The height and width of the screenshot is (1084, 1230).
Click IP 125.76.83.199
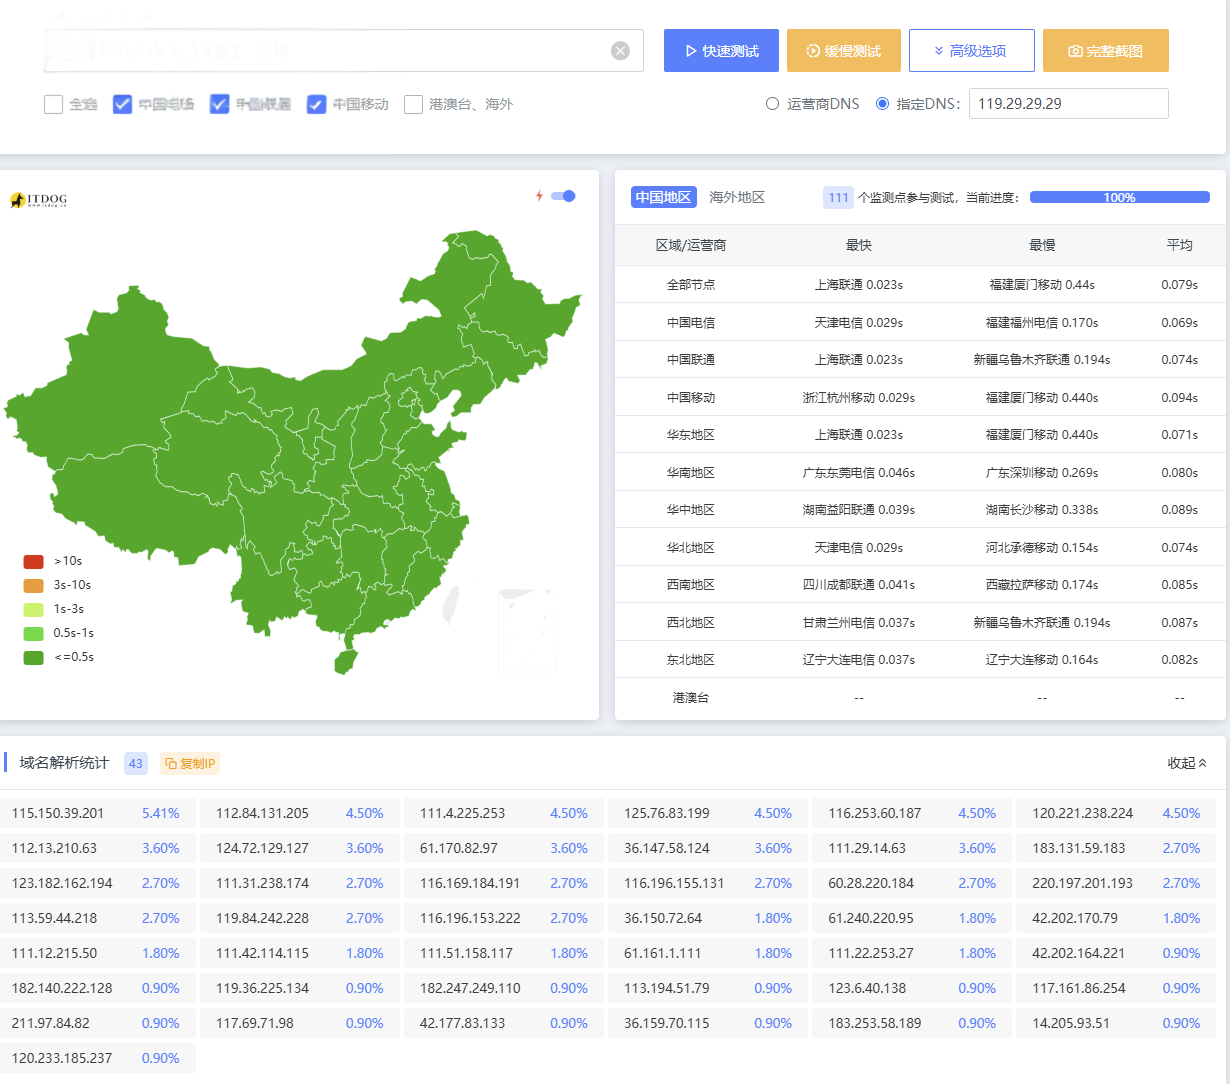(x=667, y=814)
